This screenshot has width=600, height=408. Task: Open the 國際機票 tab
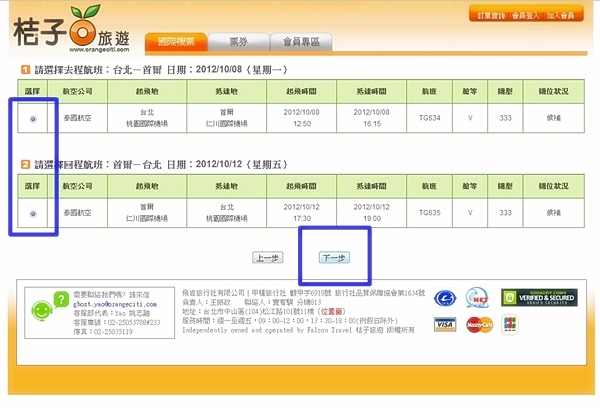point(176,42)
